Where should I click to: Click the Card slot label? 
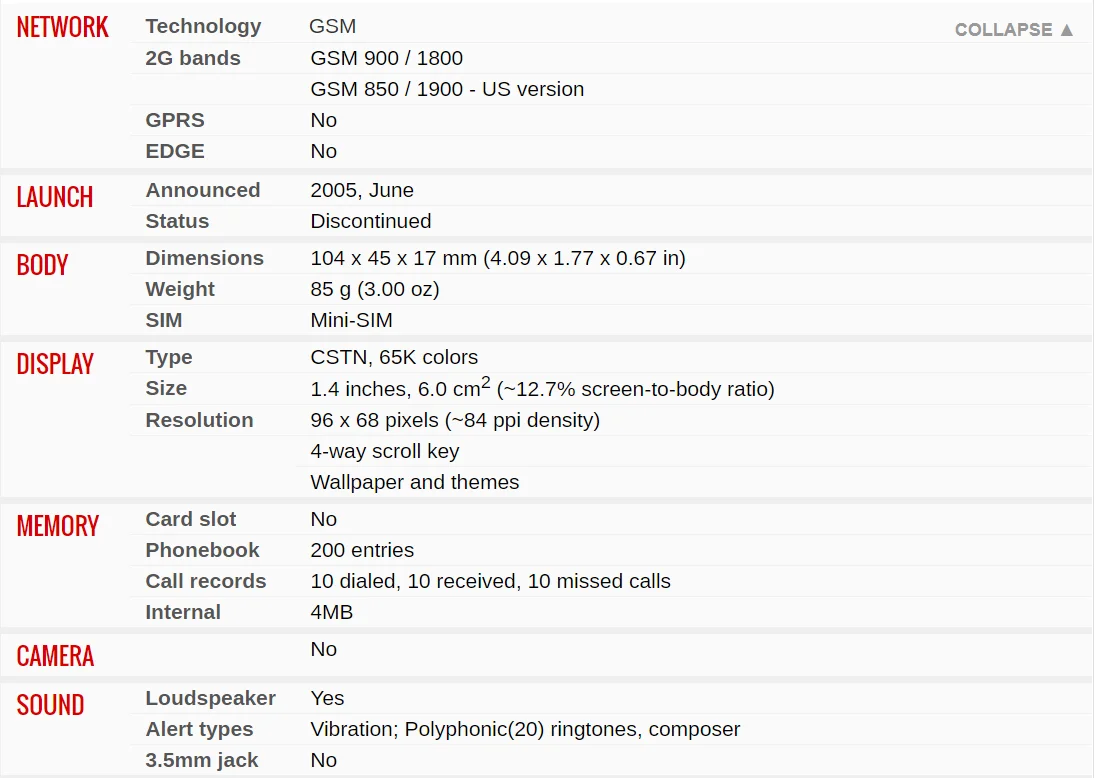[x=191, y=519]
